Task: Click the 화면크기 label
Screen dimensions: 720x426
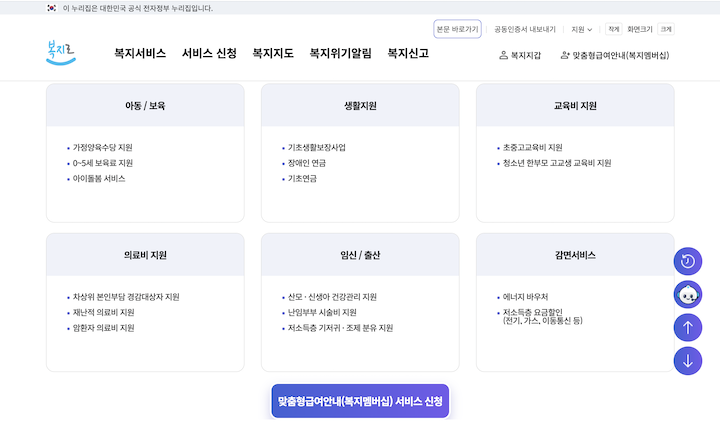Action: [x=640, y=29]
